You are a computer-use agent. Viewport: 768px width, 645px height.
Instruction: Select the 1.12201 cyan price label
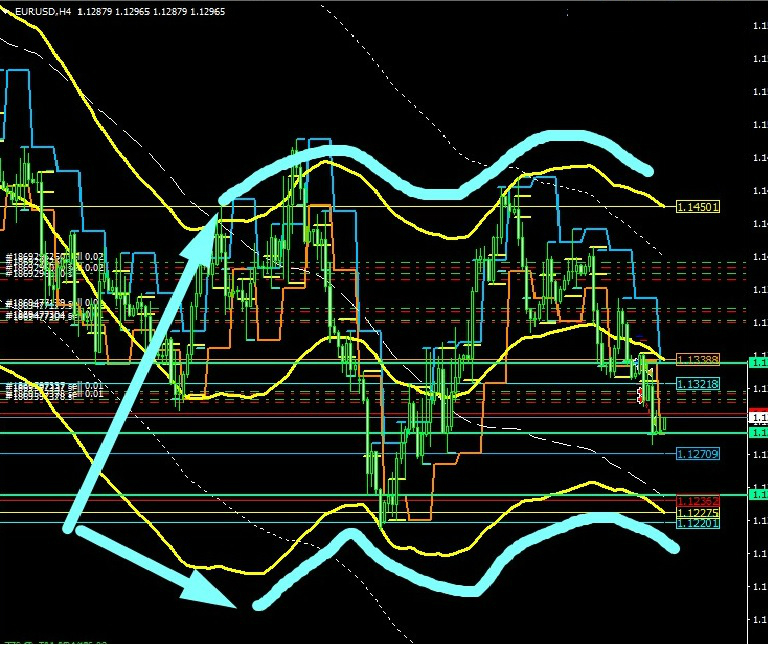point(697,523)
